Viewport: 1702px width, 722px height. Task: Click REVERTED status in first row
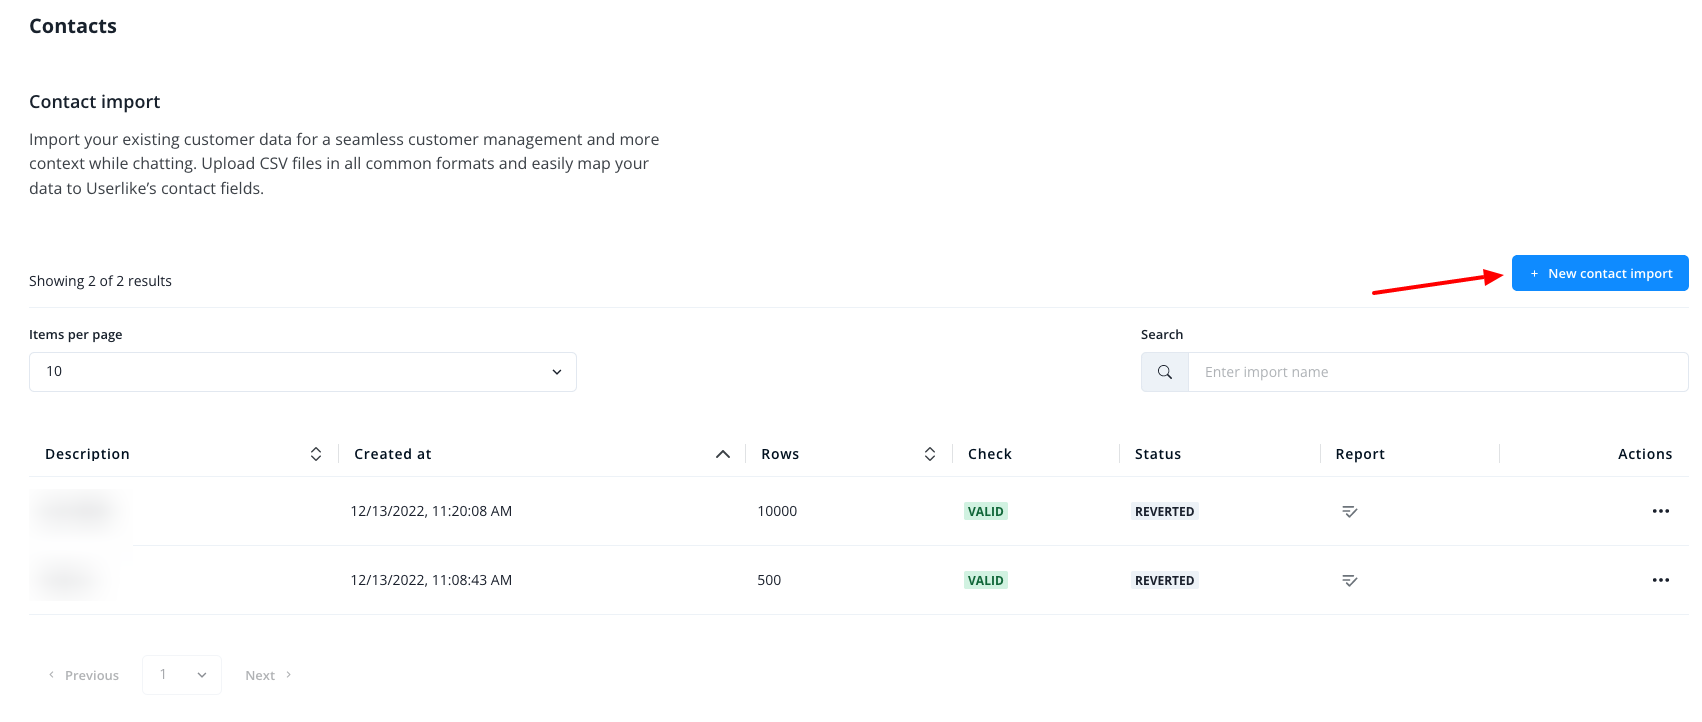1164,512
